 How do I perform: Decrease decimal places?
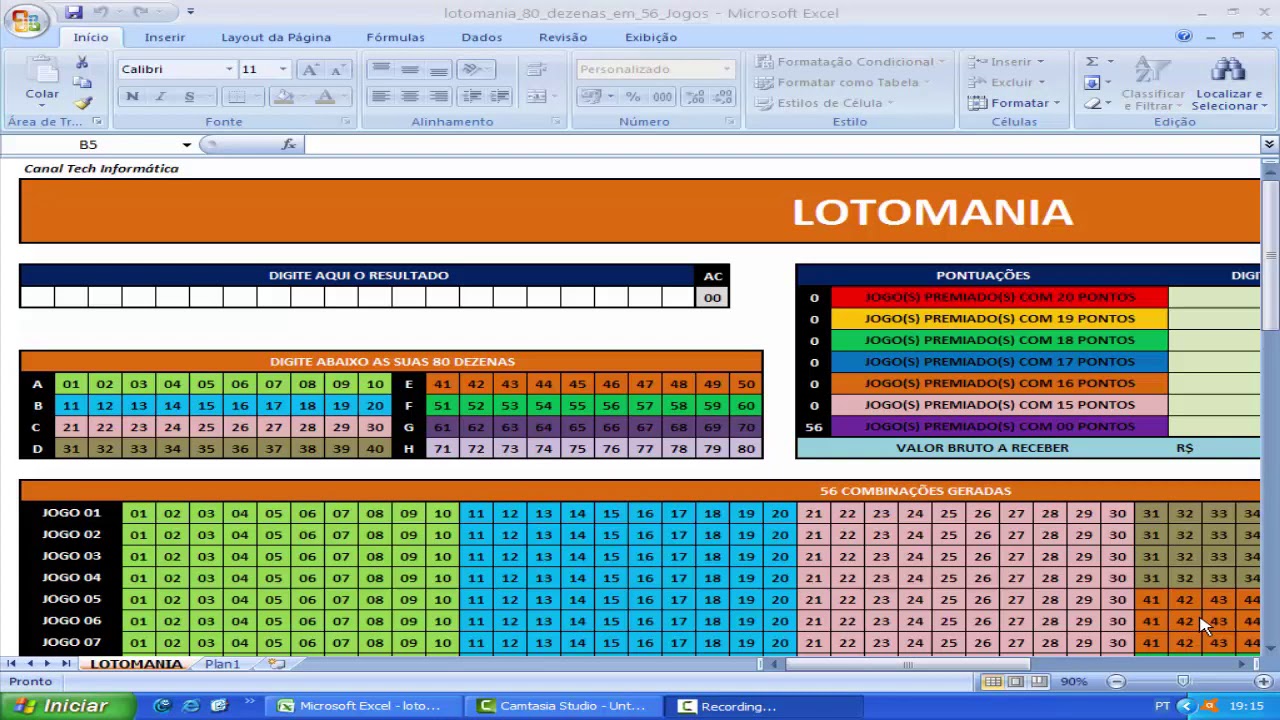(x=723, y=97)
